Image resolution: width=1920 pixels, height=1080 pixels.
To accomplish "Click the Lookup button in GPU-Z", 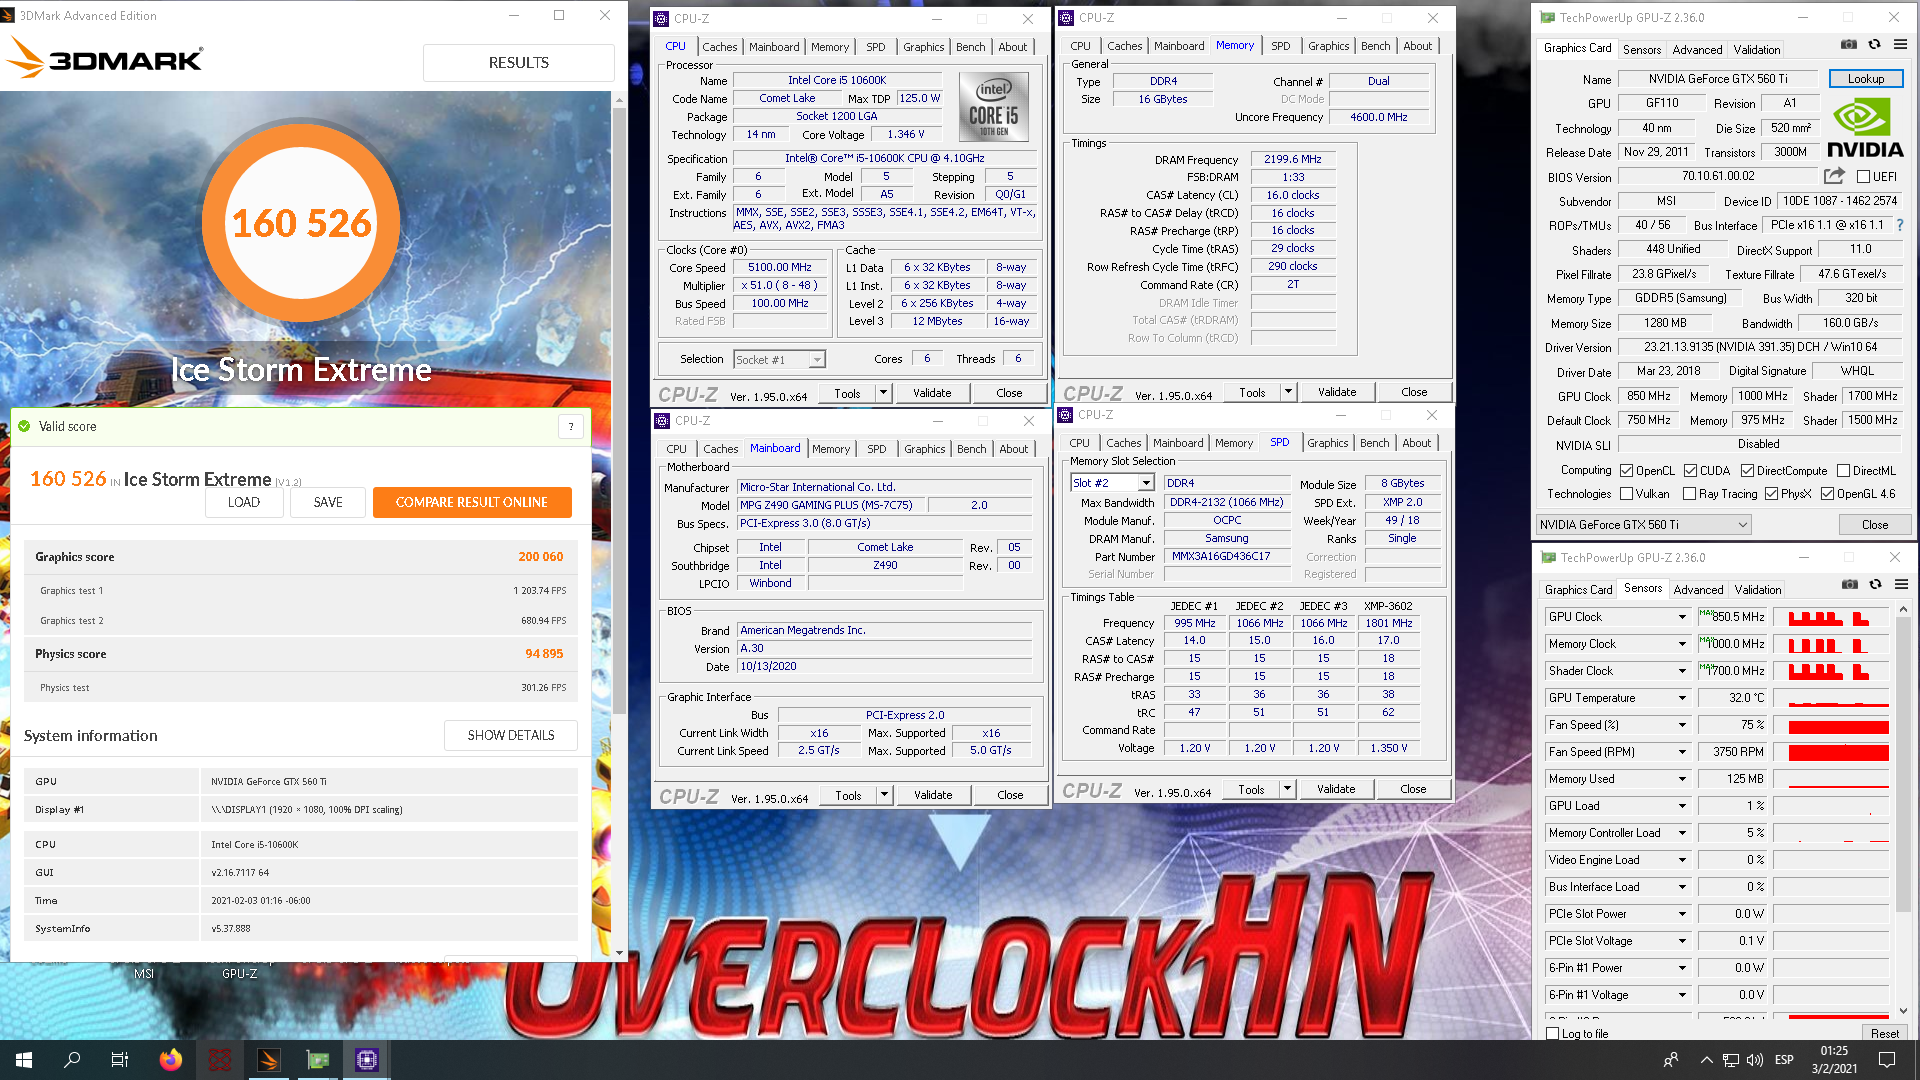I will point(1866,79).
